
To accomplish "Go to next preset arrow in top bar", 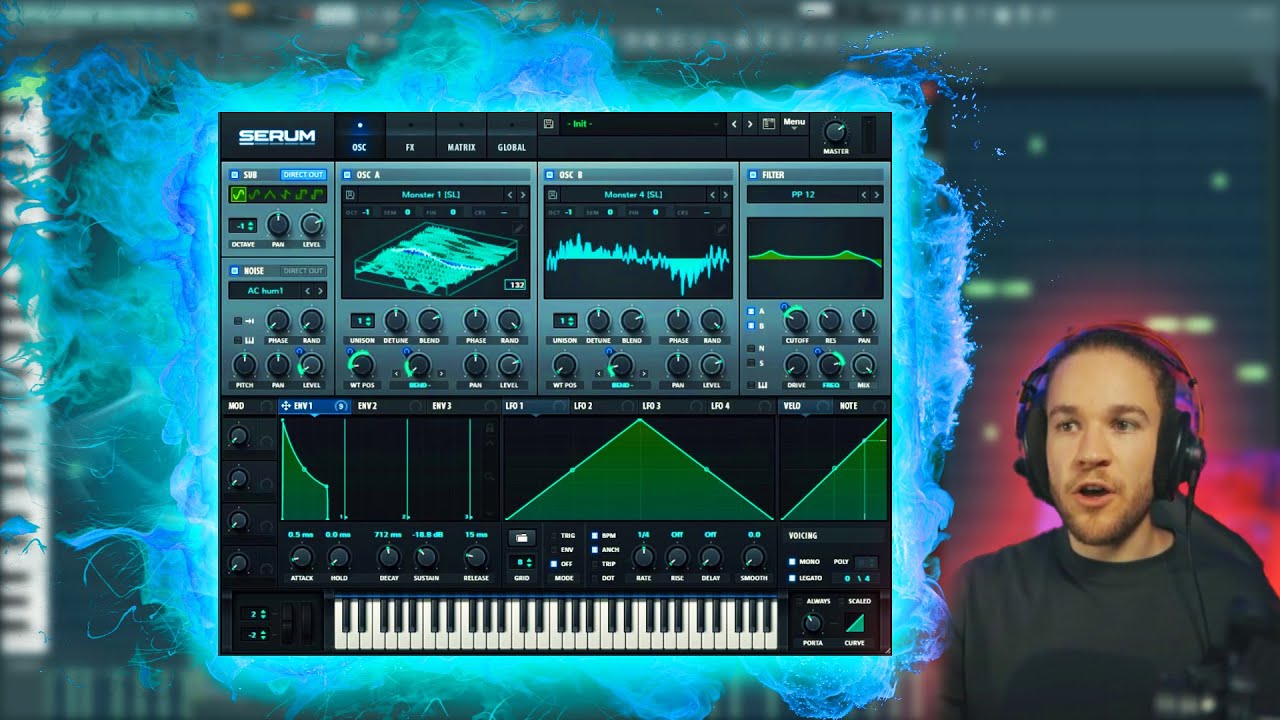I will click(750, 124).
